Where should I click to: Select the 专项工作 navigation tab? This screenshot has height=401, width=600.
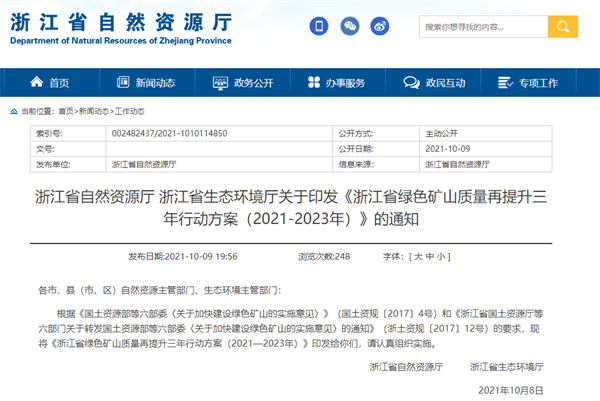[x=538, y=82]
